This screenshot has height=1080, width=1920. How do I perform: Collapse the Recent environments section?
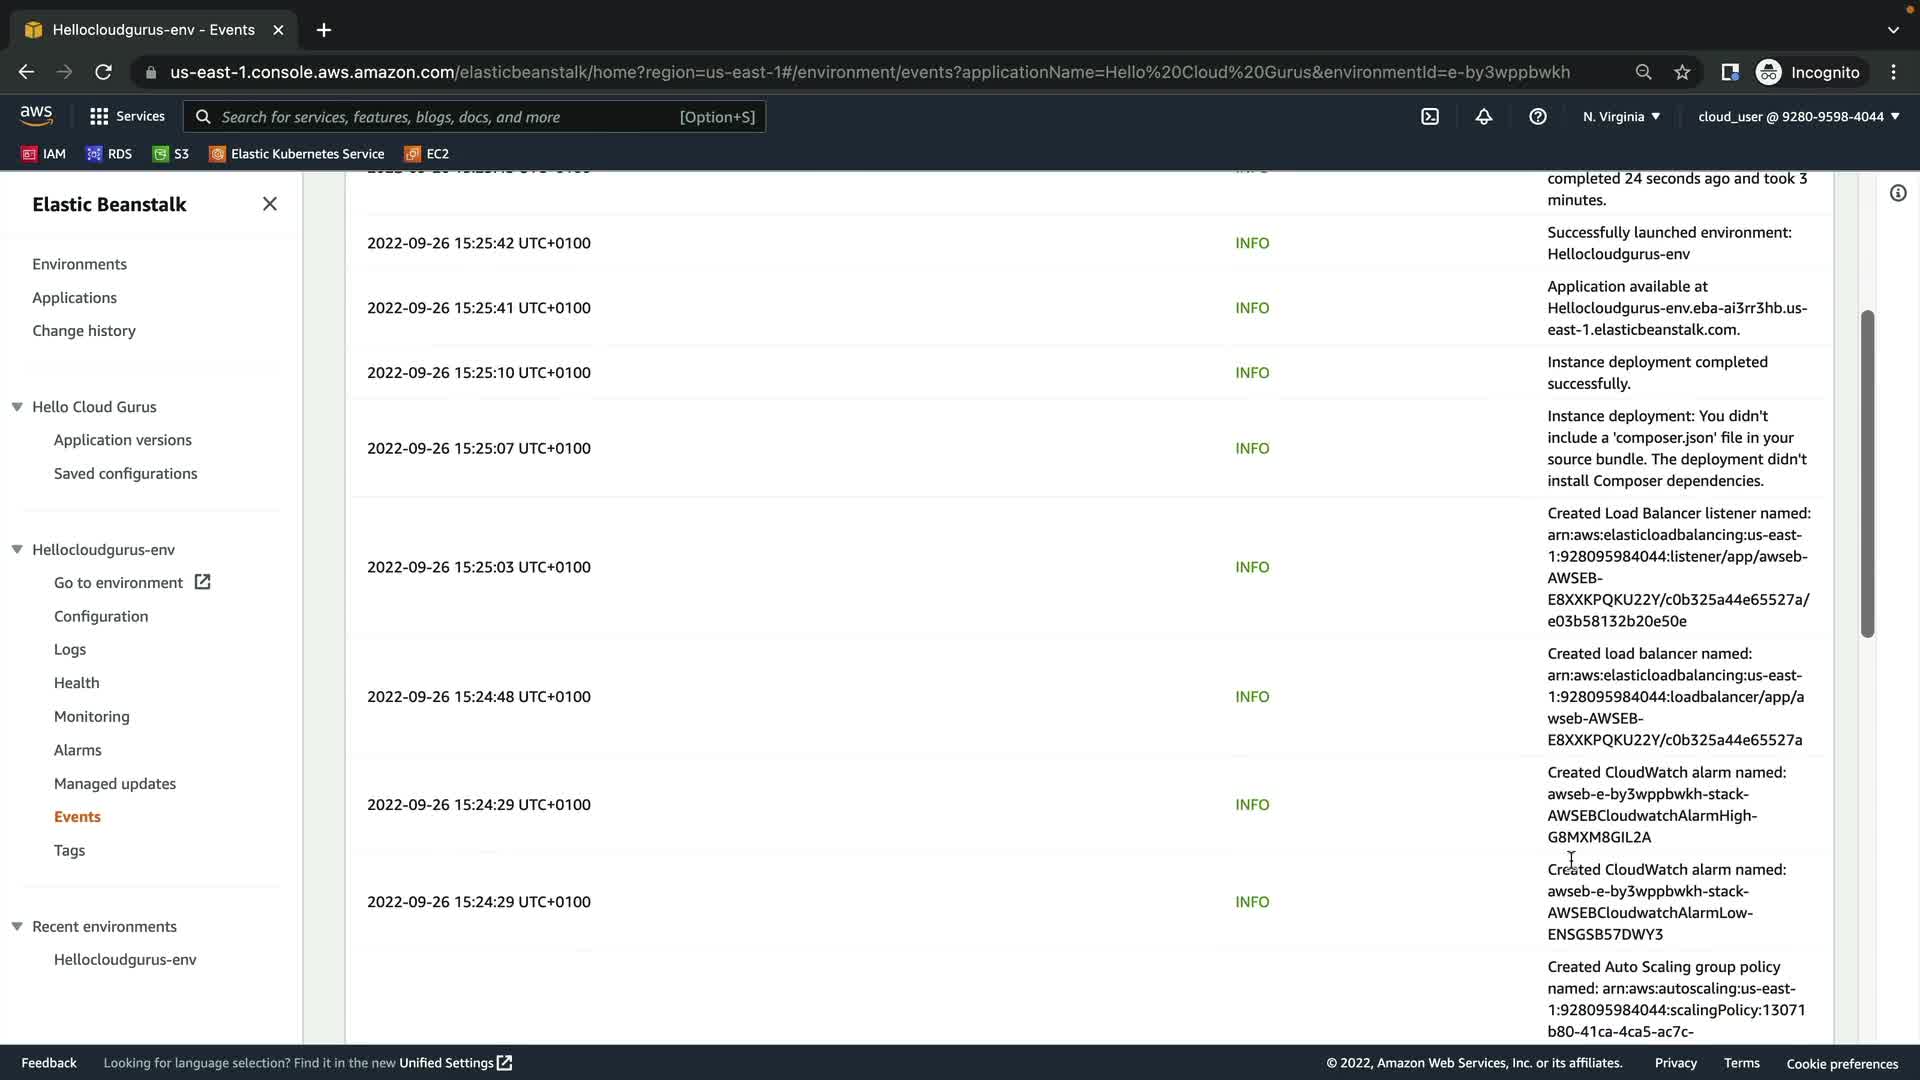tap(17, 927)
